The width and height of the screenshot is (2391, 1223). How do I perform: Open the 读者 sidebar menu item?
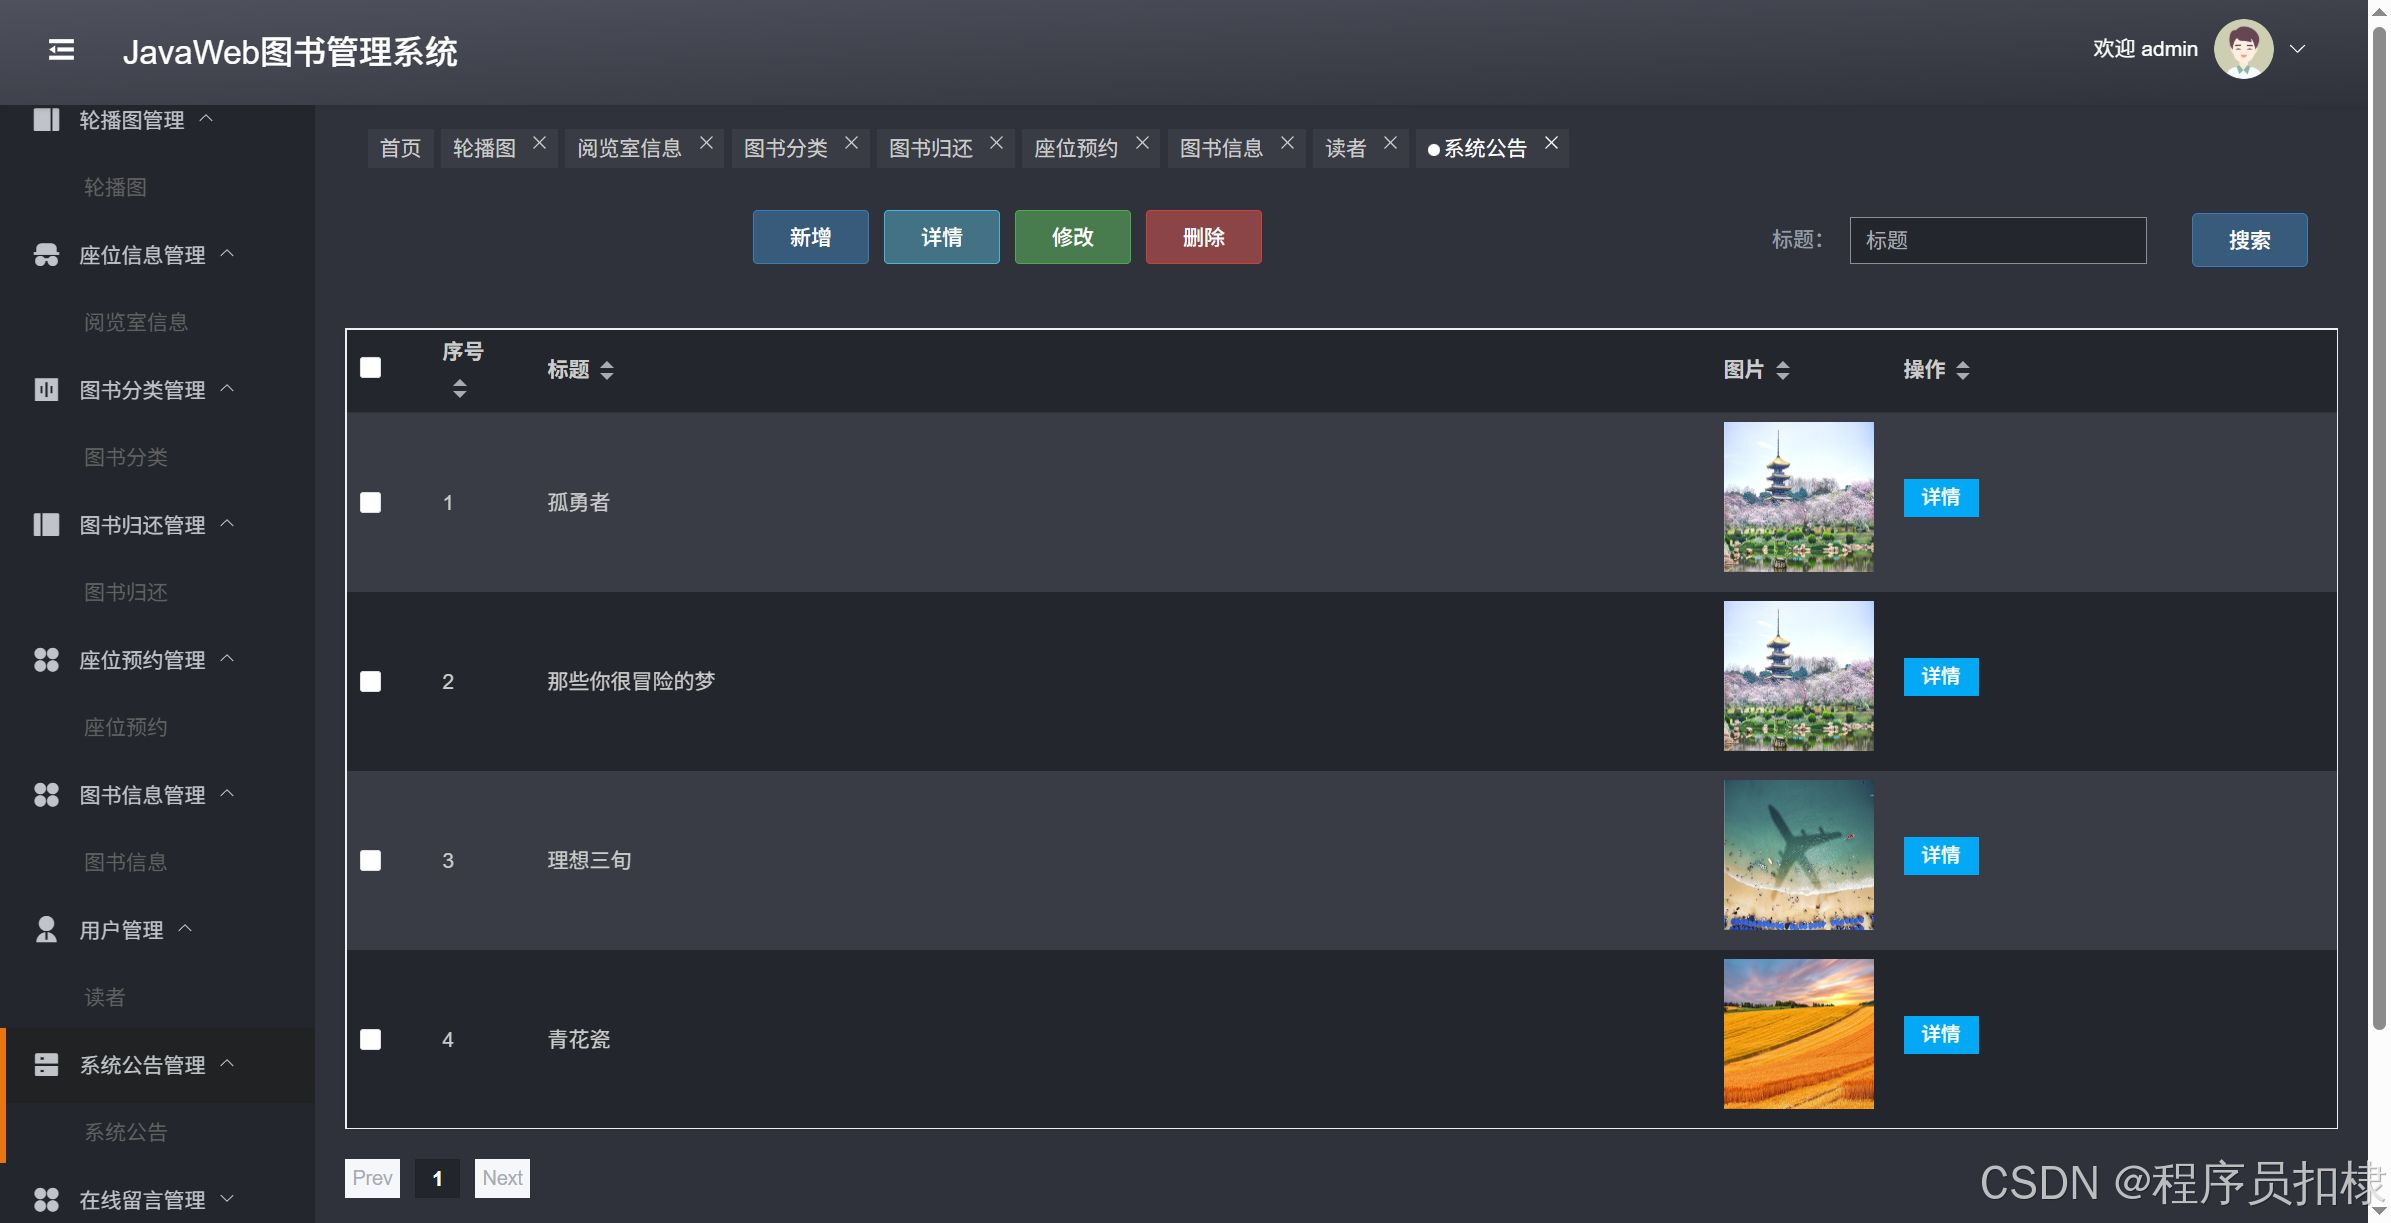(105, 997)
